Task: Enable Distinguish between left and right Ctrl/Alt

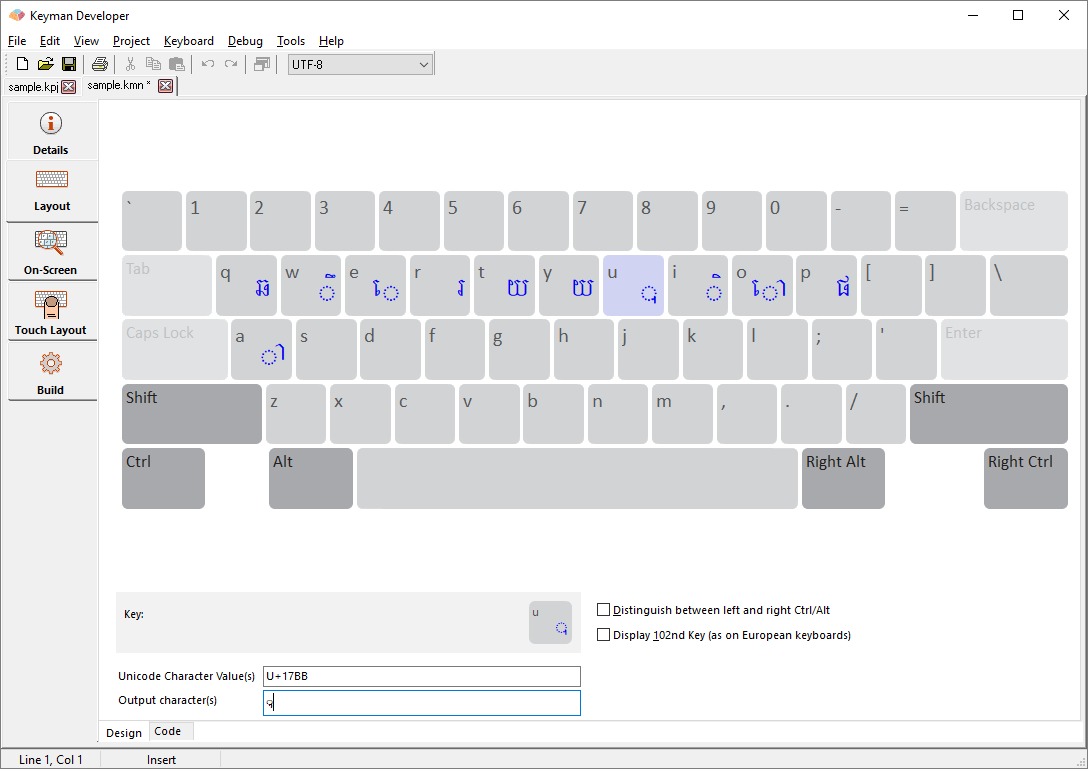Action: coord(603,609)
